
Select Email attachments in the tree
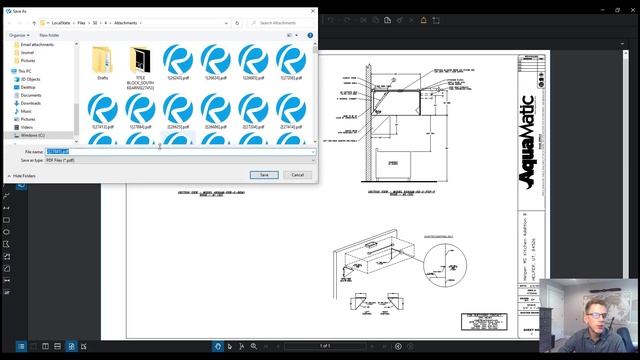pyautogui.click(x=37, y=44)
